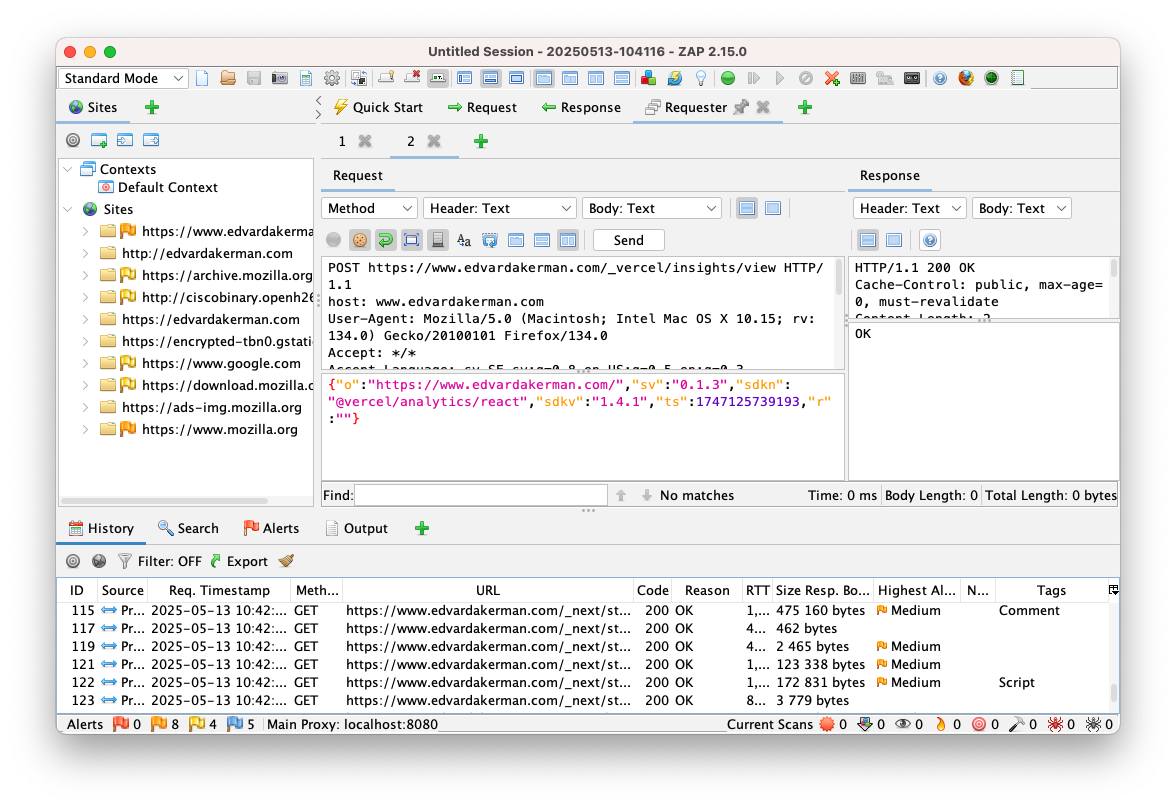Open the Options gear icon in toolbar
This screenshot has width=1176, height=808.
click(x=332, y=78)
